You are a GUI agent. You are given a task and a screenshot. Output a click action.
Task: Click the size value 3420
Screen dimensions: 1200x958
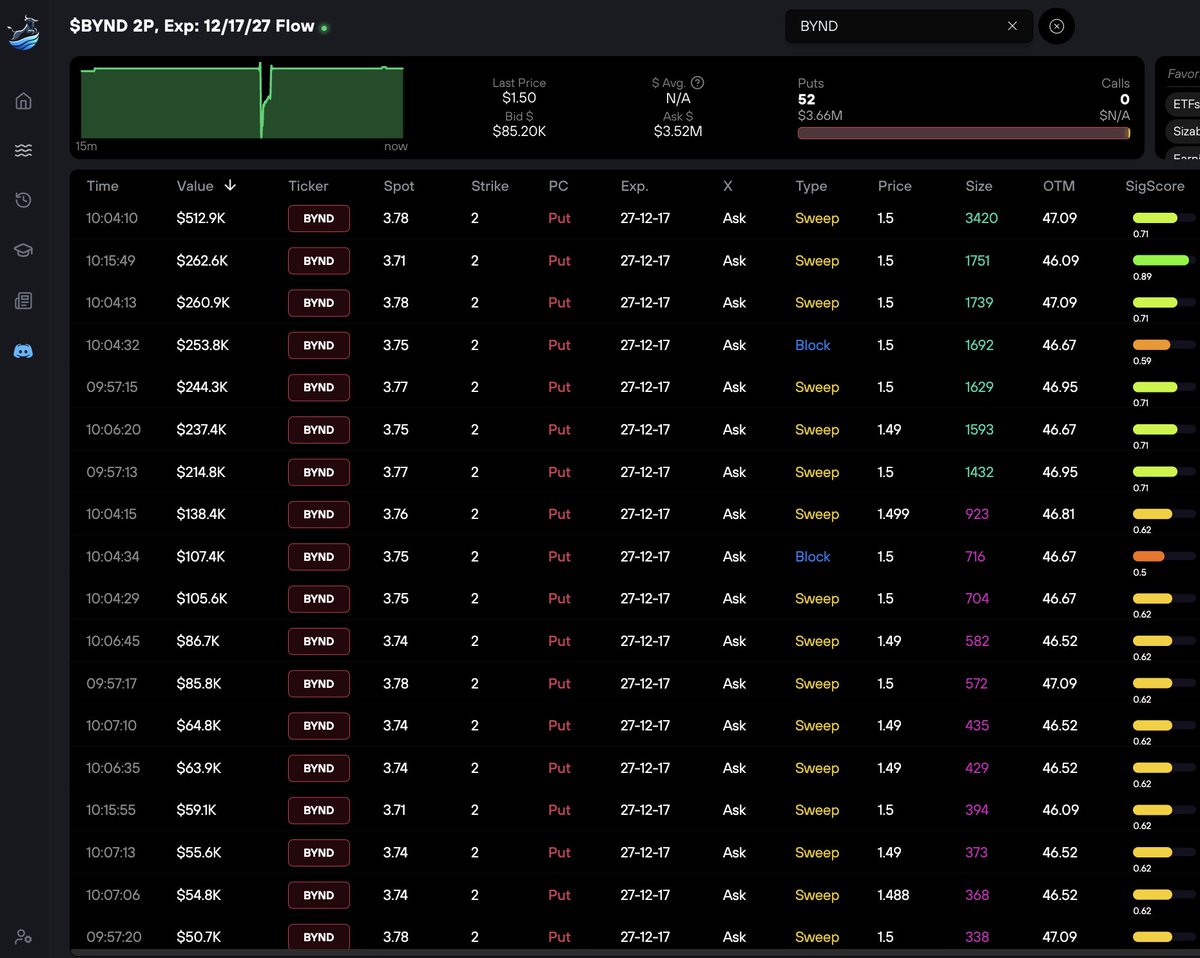[982, 218]
